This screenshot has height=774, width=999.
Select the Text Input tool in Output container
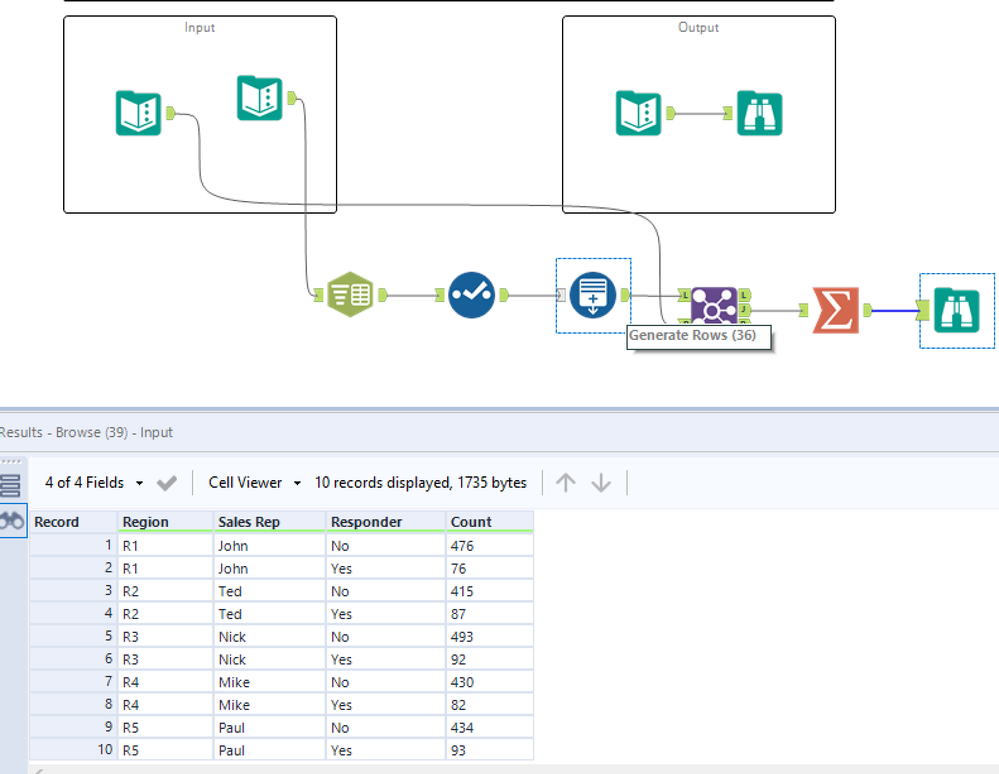click(x=638, y=113)
